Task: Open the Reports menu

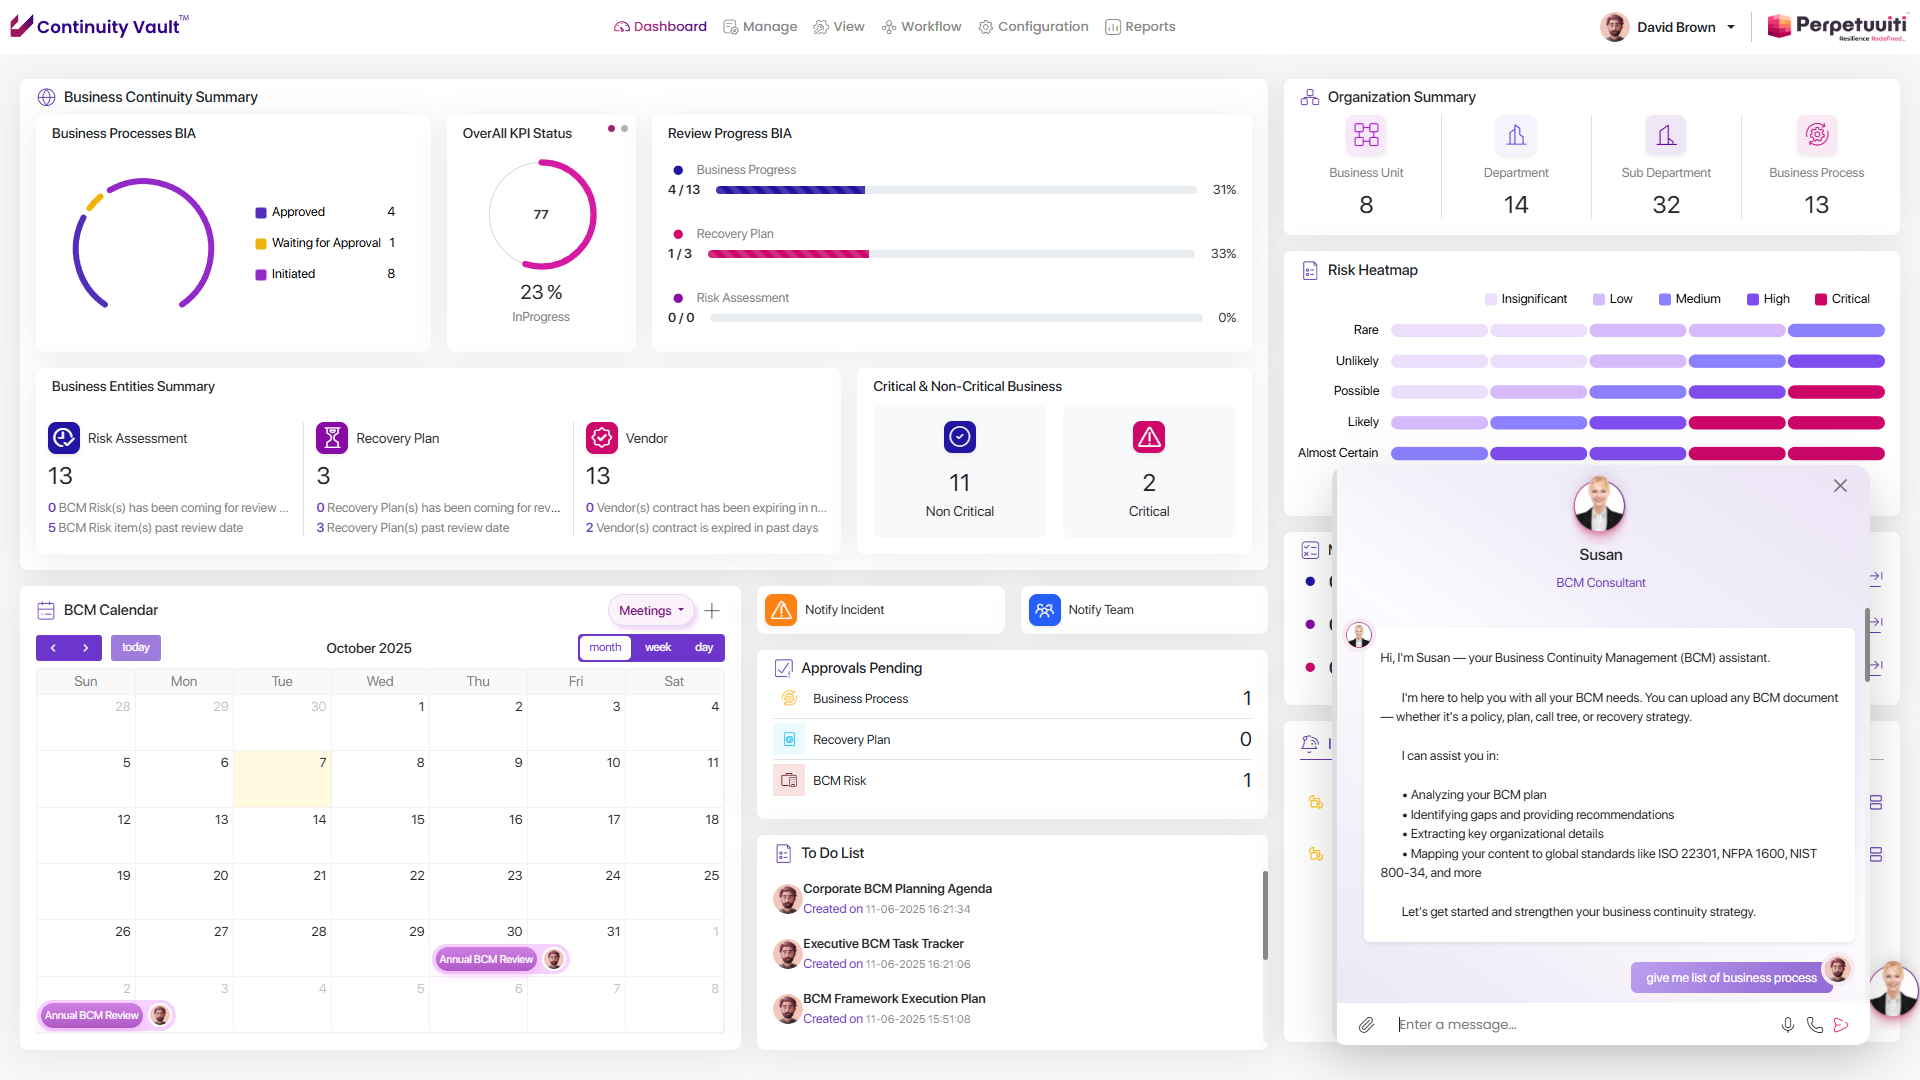Action: (x=1140, y=27)
